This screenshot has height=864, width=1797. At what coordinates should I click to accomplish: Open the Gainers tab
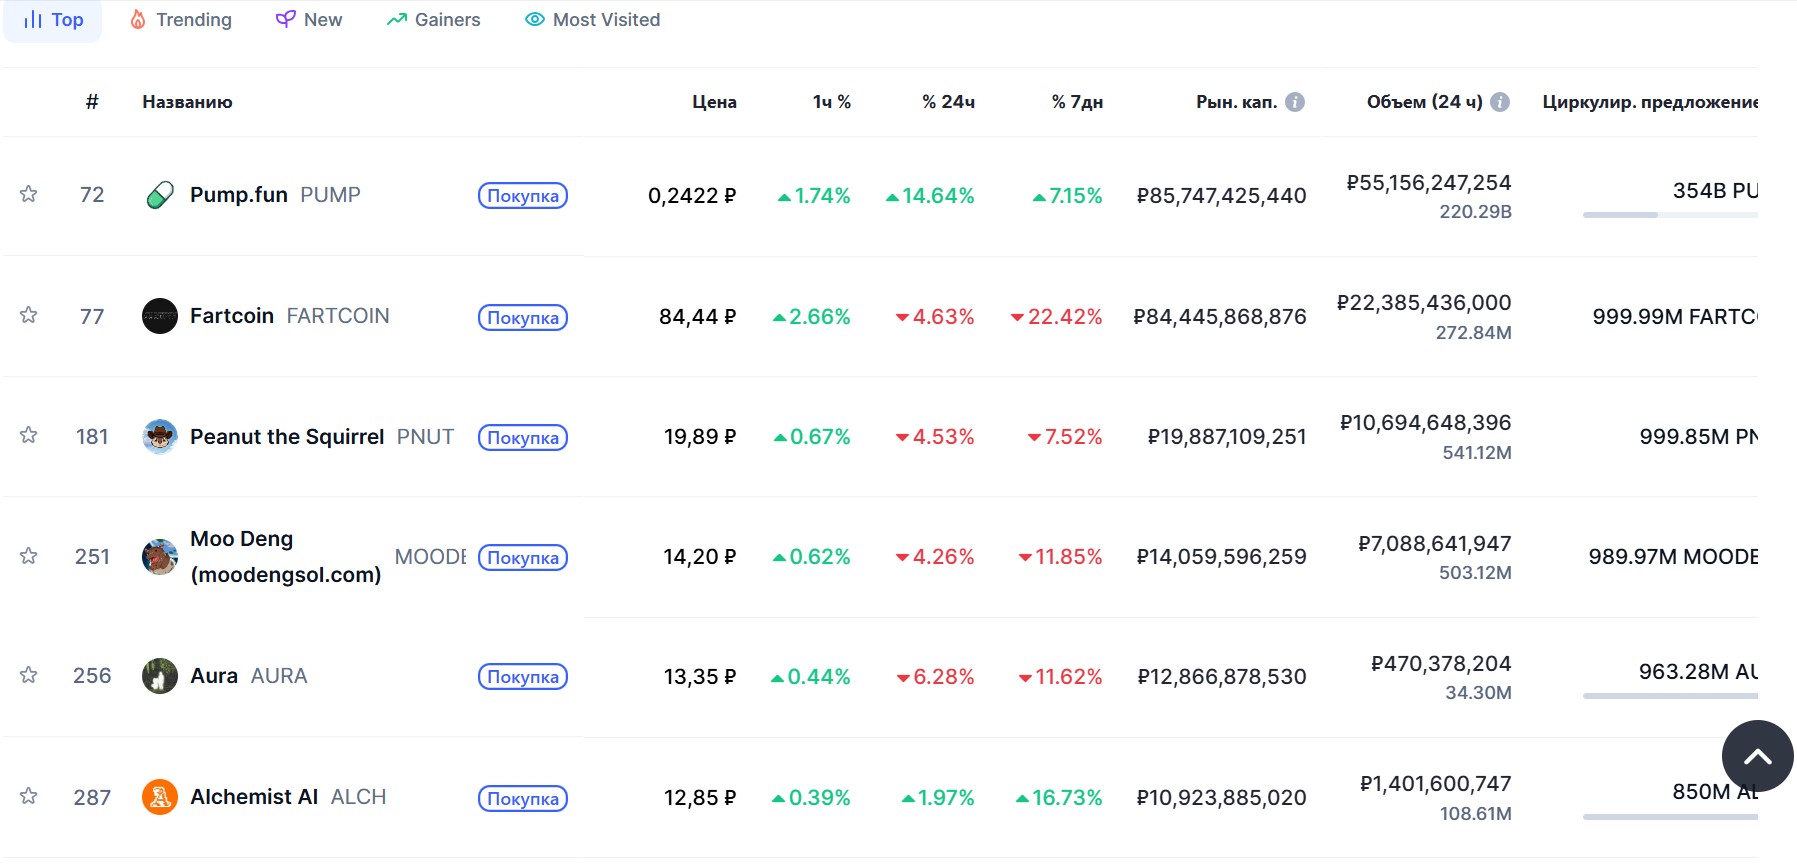tap(434, 20)
